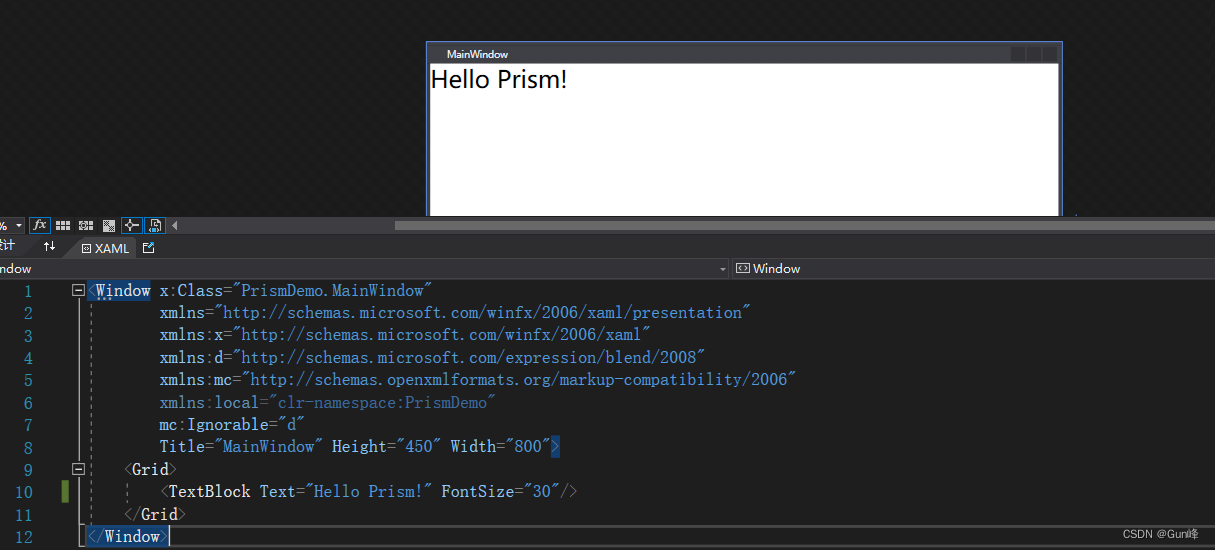Click the opening Grid tag
Screen dimensions: 1215x550
(x=151, y=469)
